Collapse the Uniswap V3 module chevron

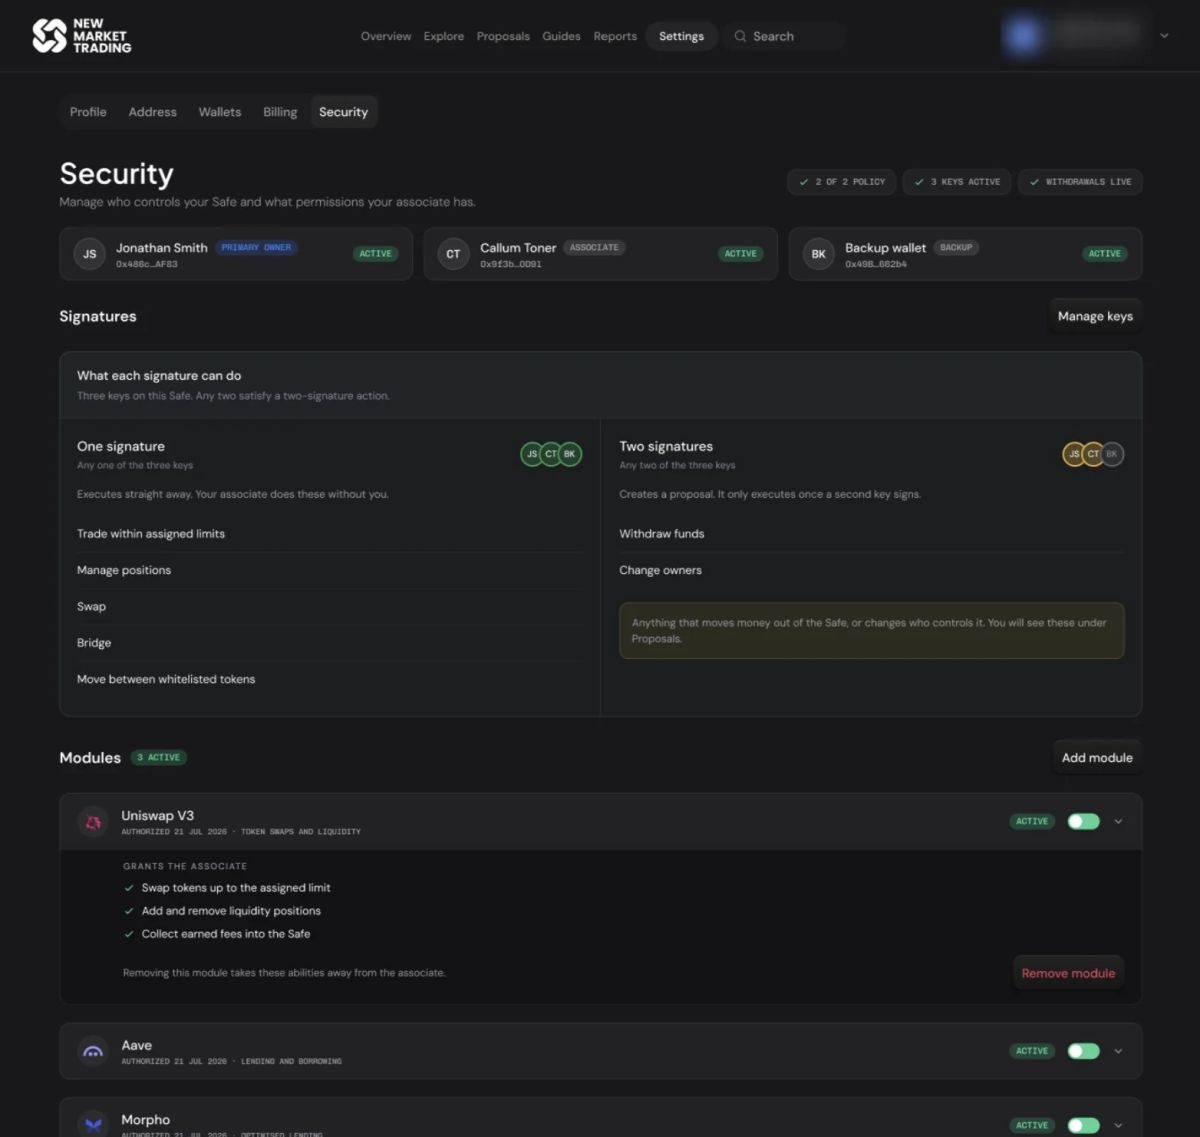click(x=1118, y=822)
